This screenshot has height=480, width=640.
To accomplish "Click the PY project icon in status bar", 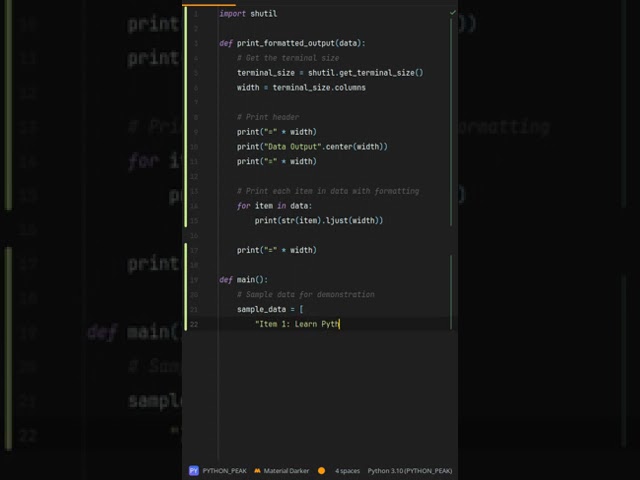I will 193,471.
